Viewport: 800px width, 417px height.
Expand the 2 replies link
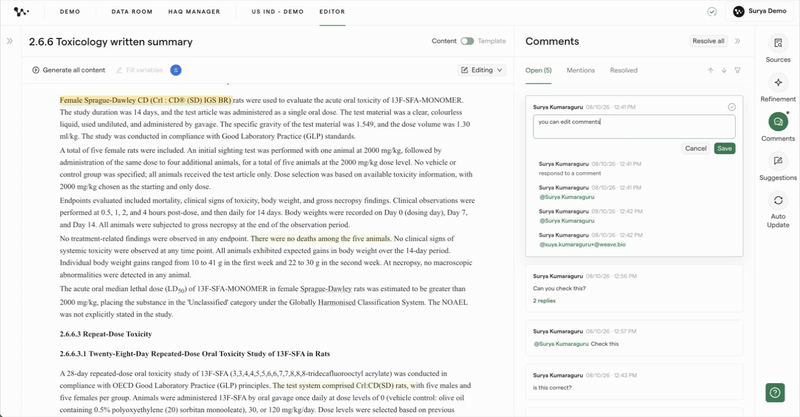pyautogui.click(x=544, y=301)
